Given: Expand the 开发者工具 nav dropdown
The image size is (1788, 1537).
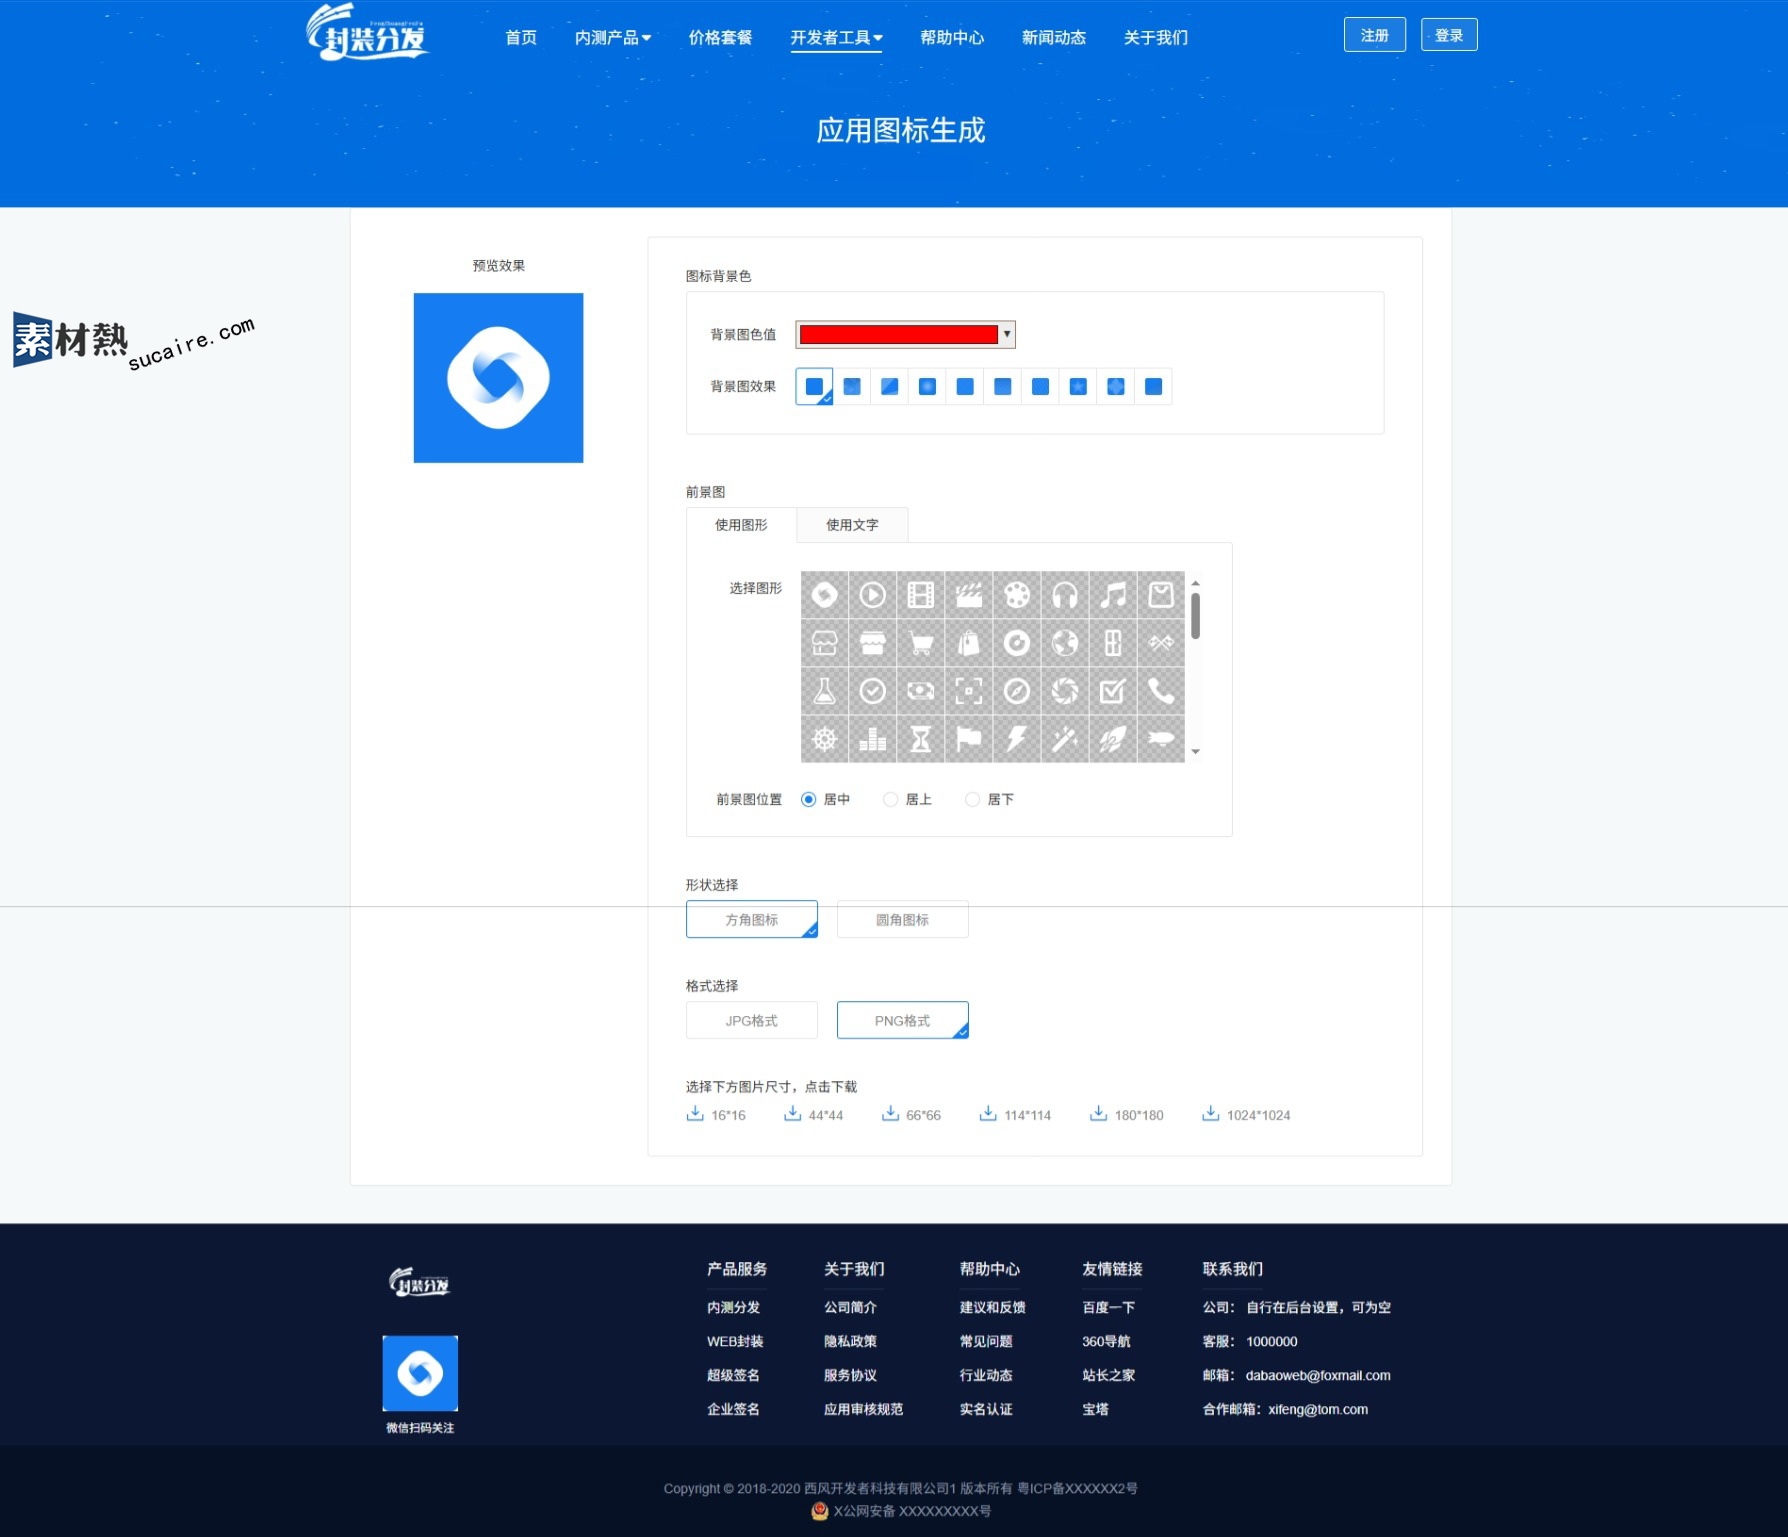Looking at the screenshot, I should [x=836, y=38].
